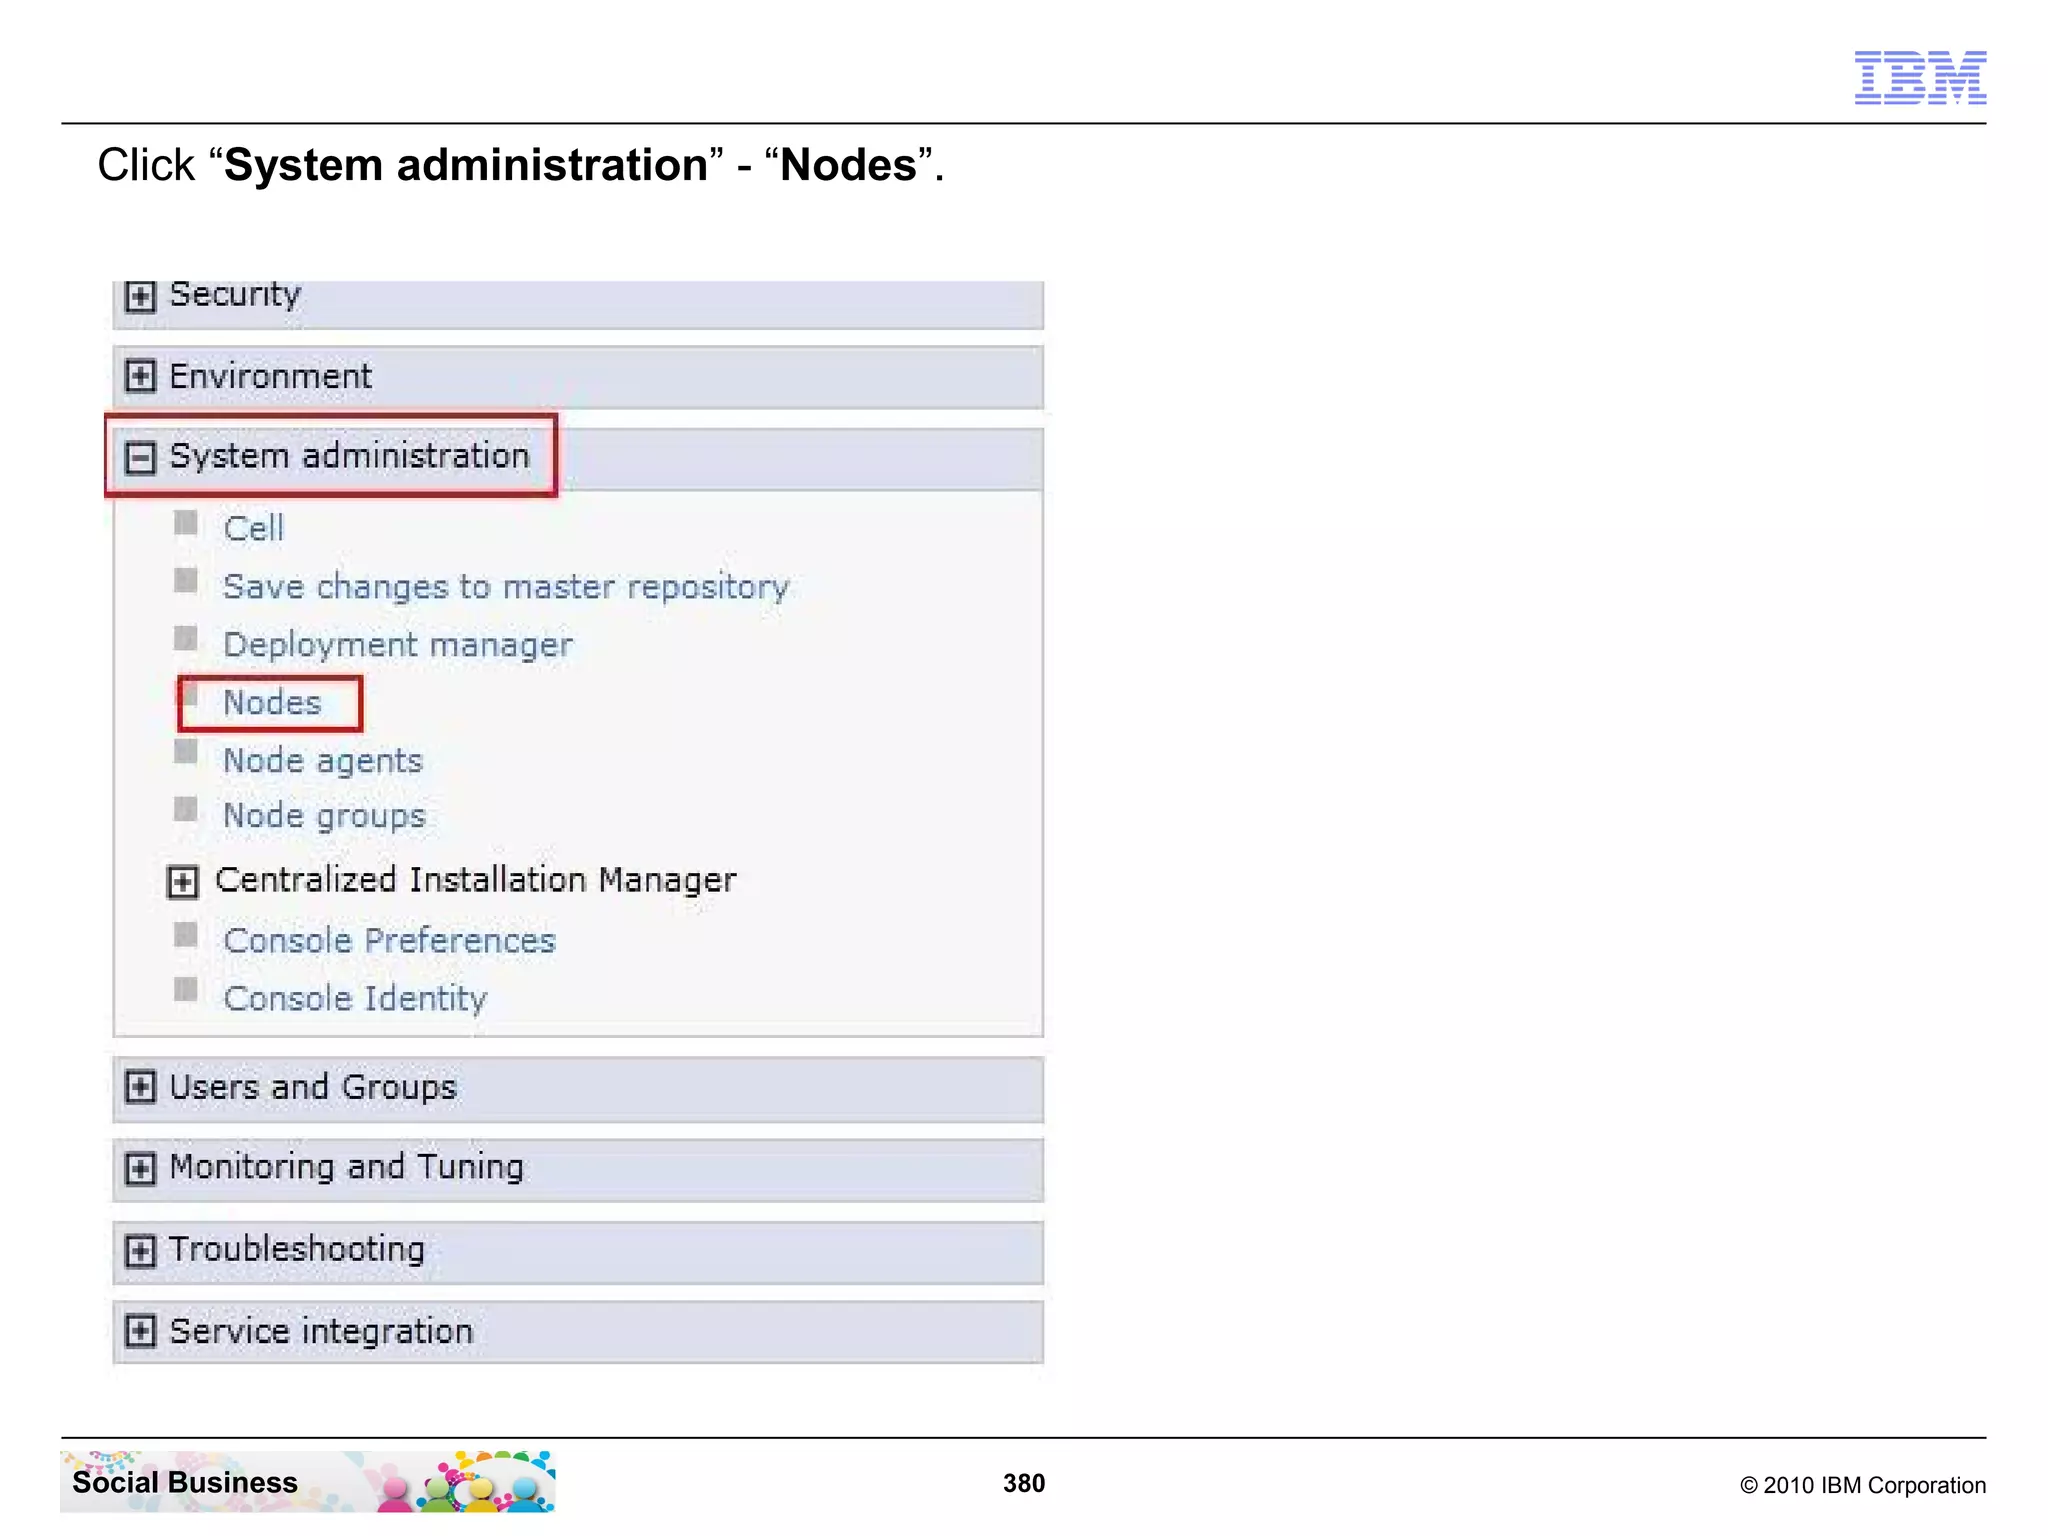Open Save changes to master repository

tap(506, 586)
